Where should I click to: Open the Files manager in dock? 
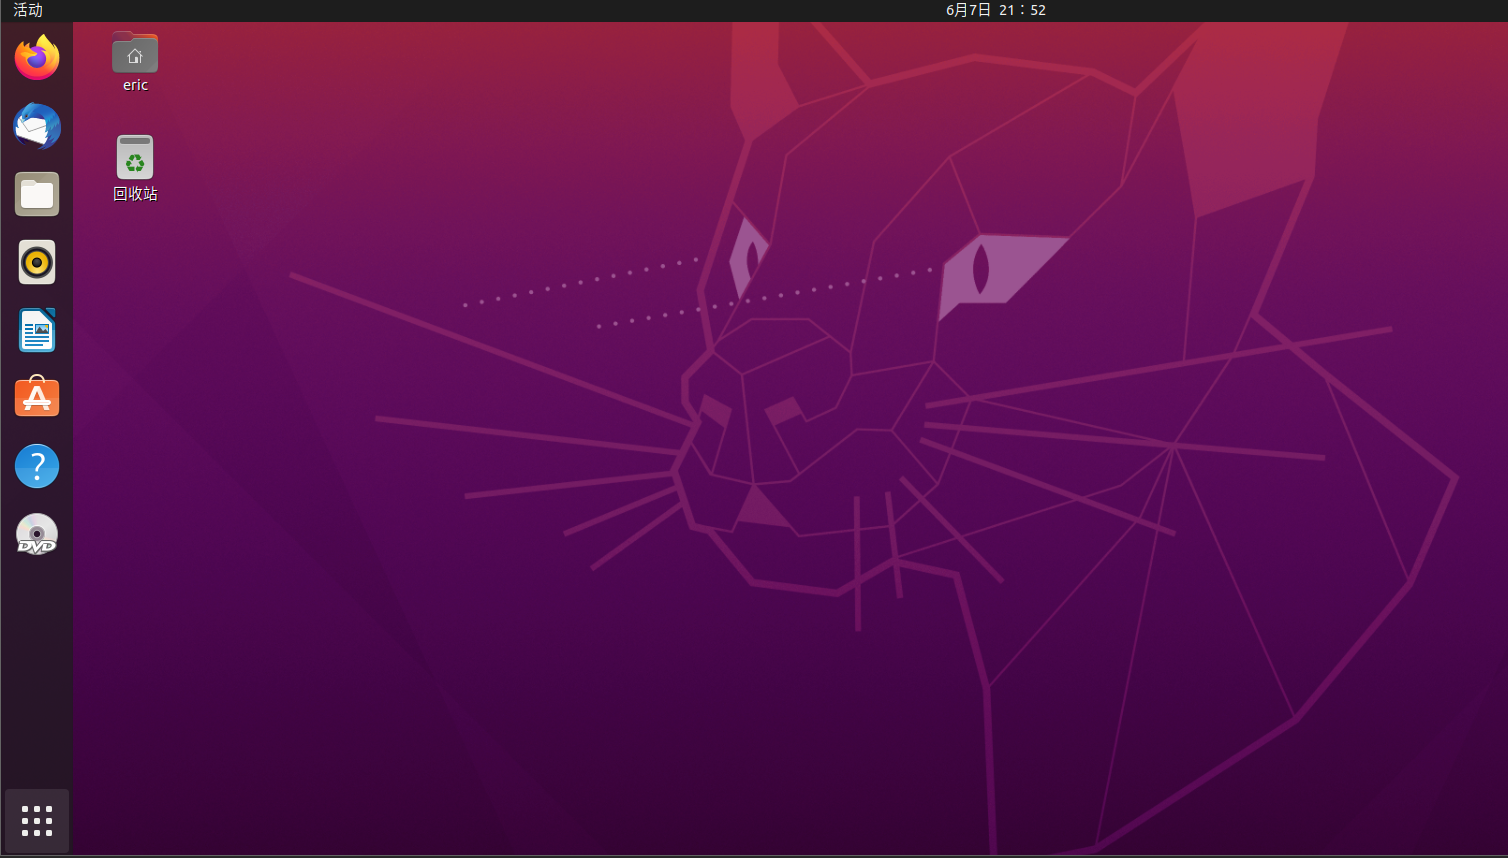[x=37, y=194]
